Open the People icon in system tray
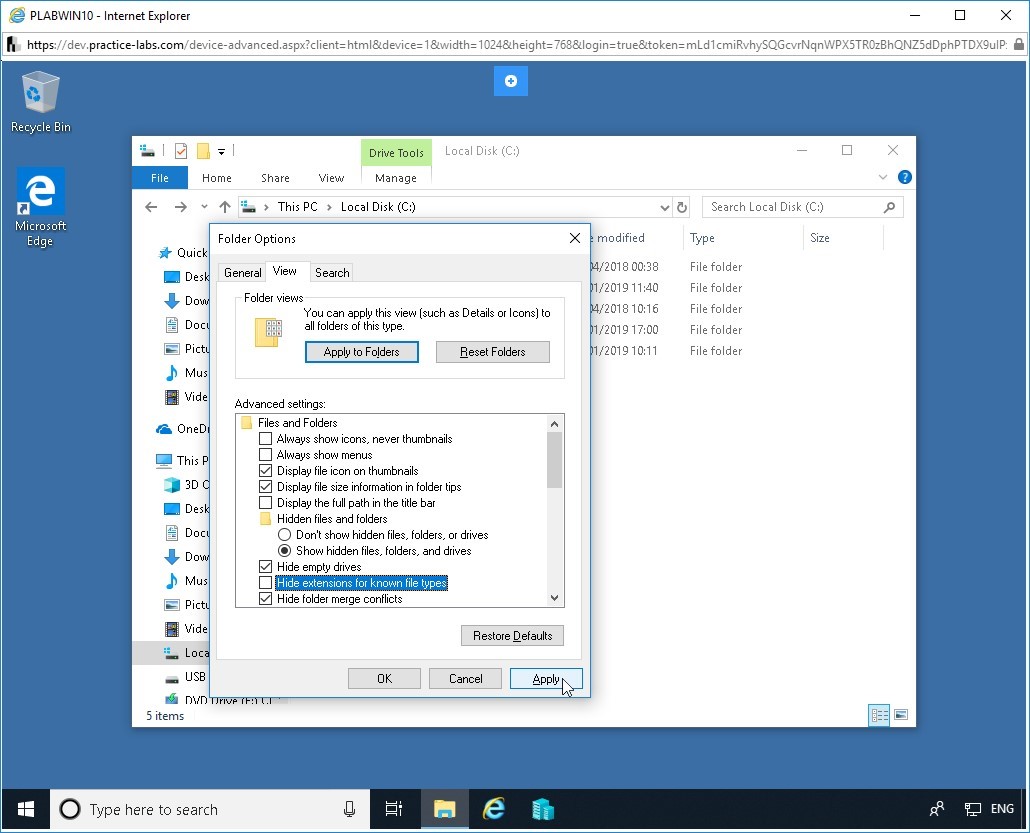Image resolution: width=1030 pixels, height=833 pixels. [x=937, y=809]
